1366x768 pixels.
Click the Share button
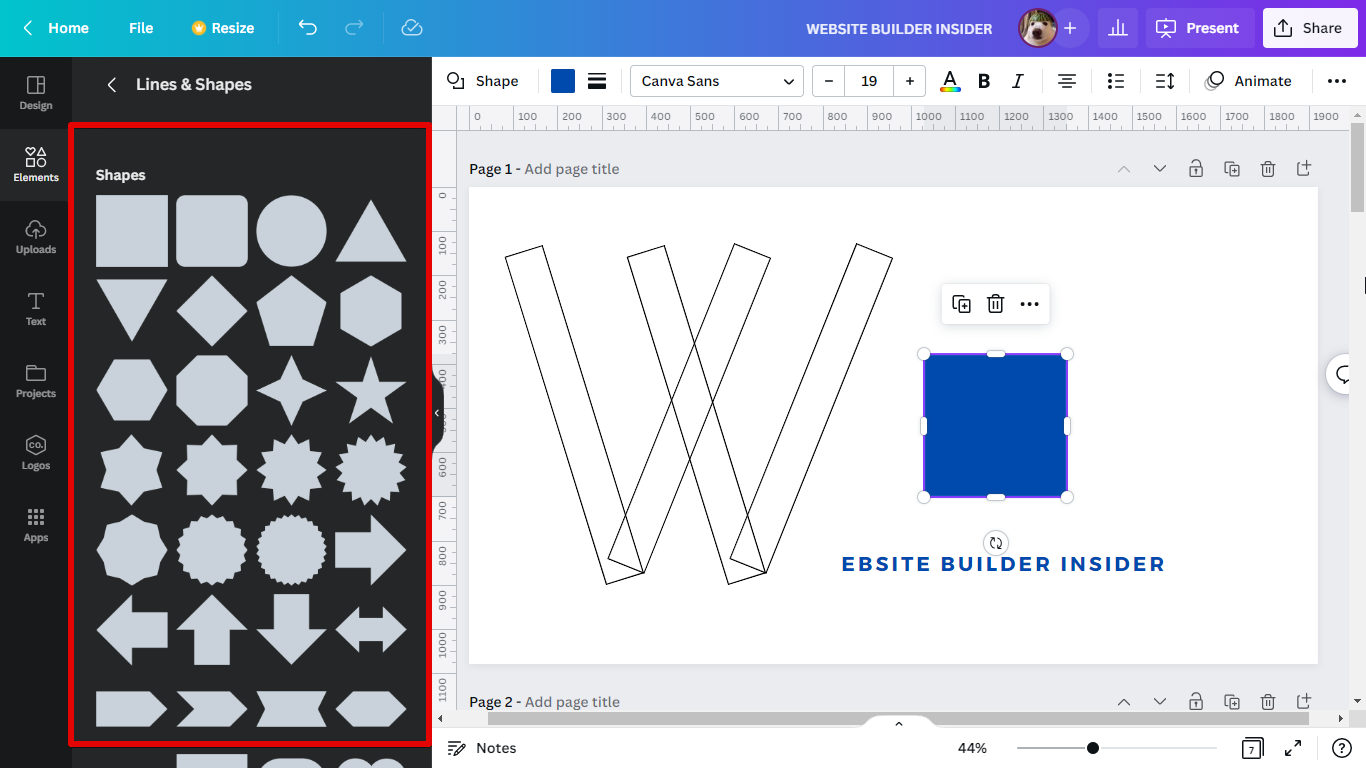tap(1309, 28)
